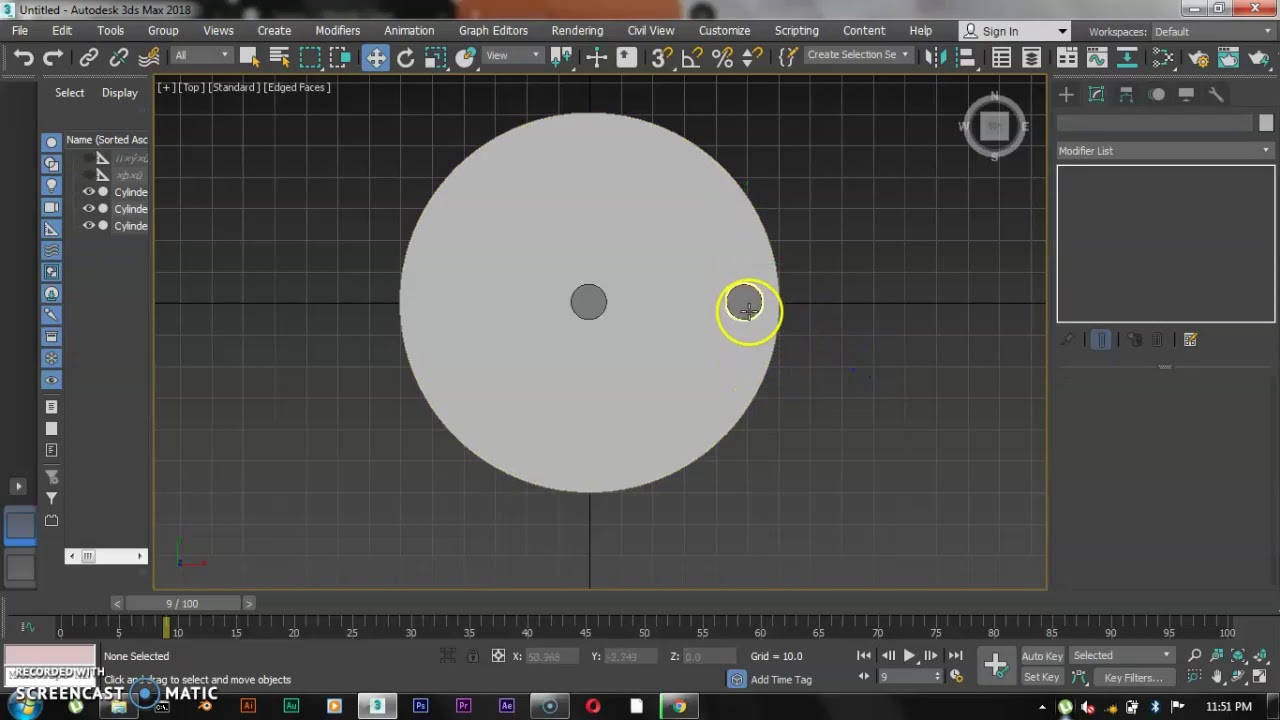Open the Rendered Frame Window icon
Image resolution: width=1280 pixels, height=720 pixels.
1229,57
